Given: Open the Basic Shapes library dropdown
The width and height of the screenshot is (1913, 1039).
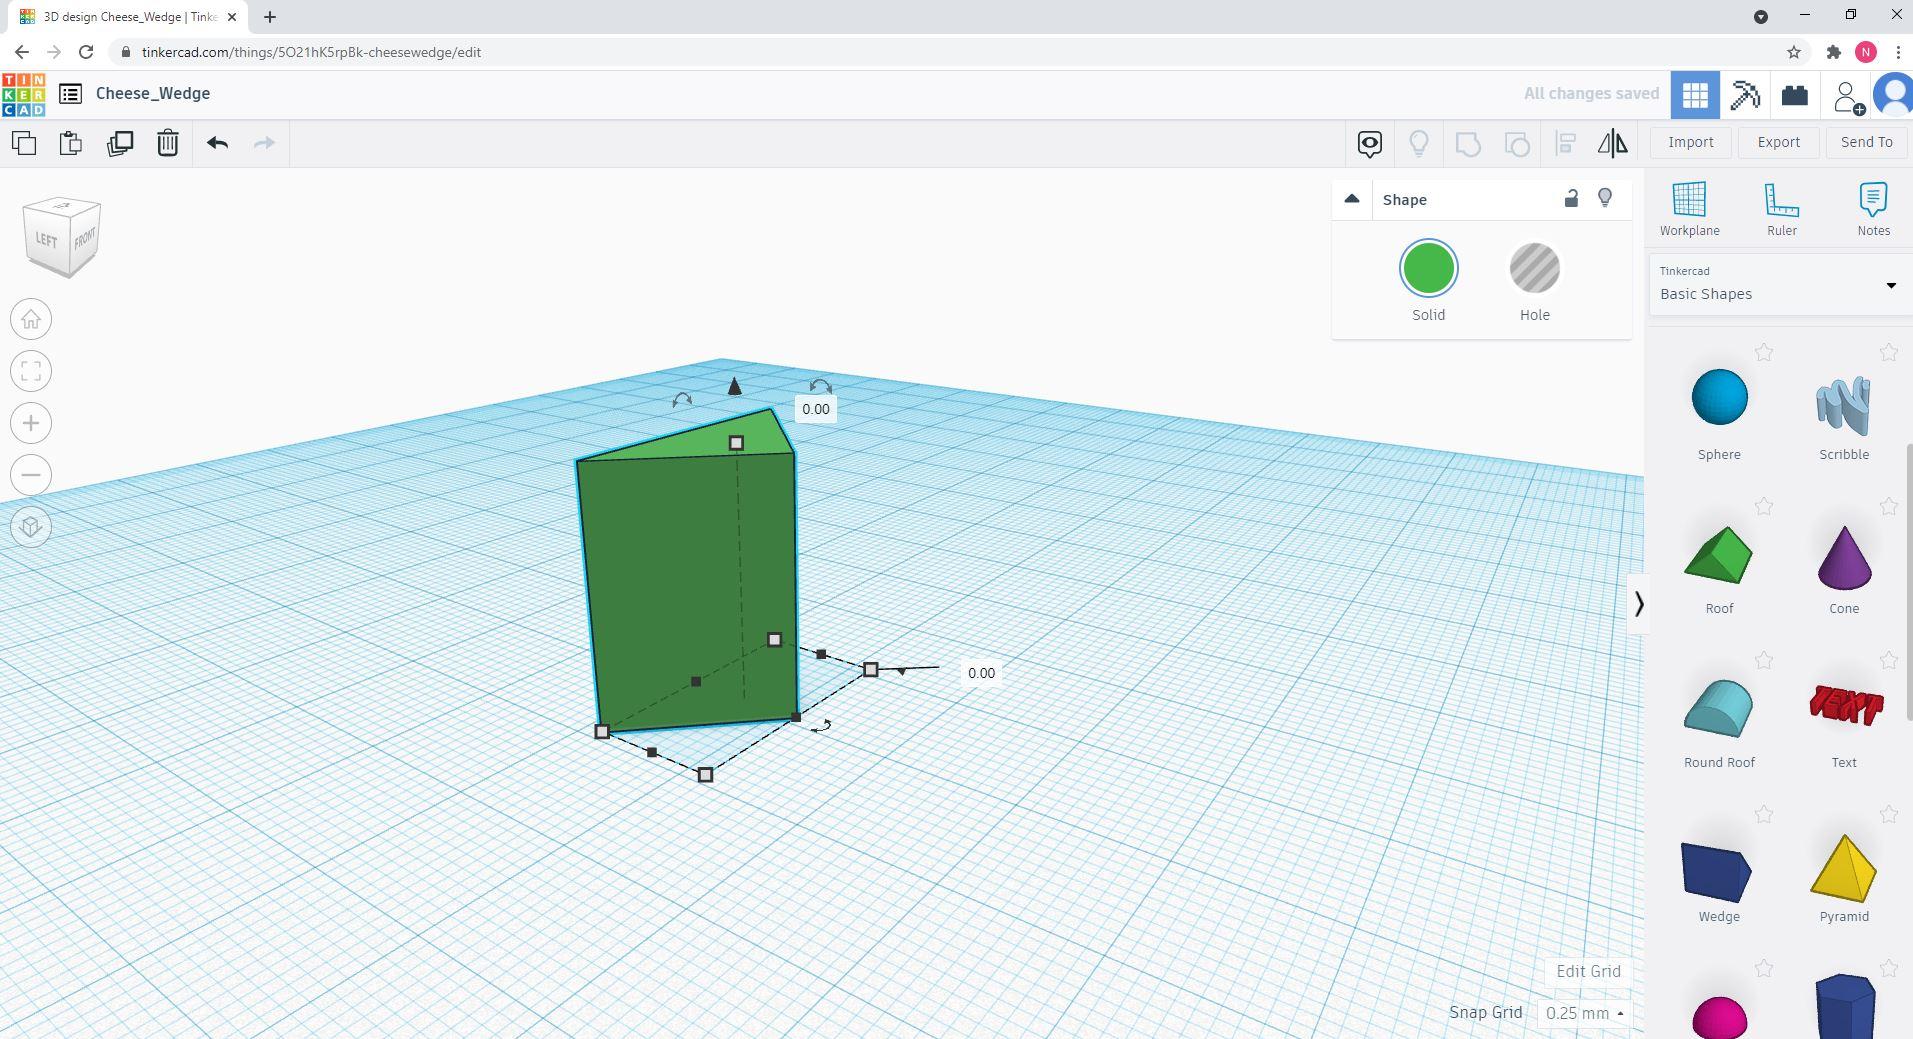Looking at the screenshot, I should click(1779, 284).
